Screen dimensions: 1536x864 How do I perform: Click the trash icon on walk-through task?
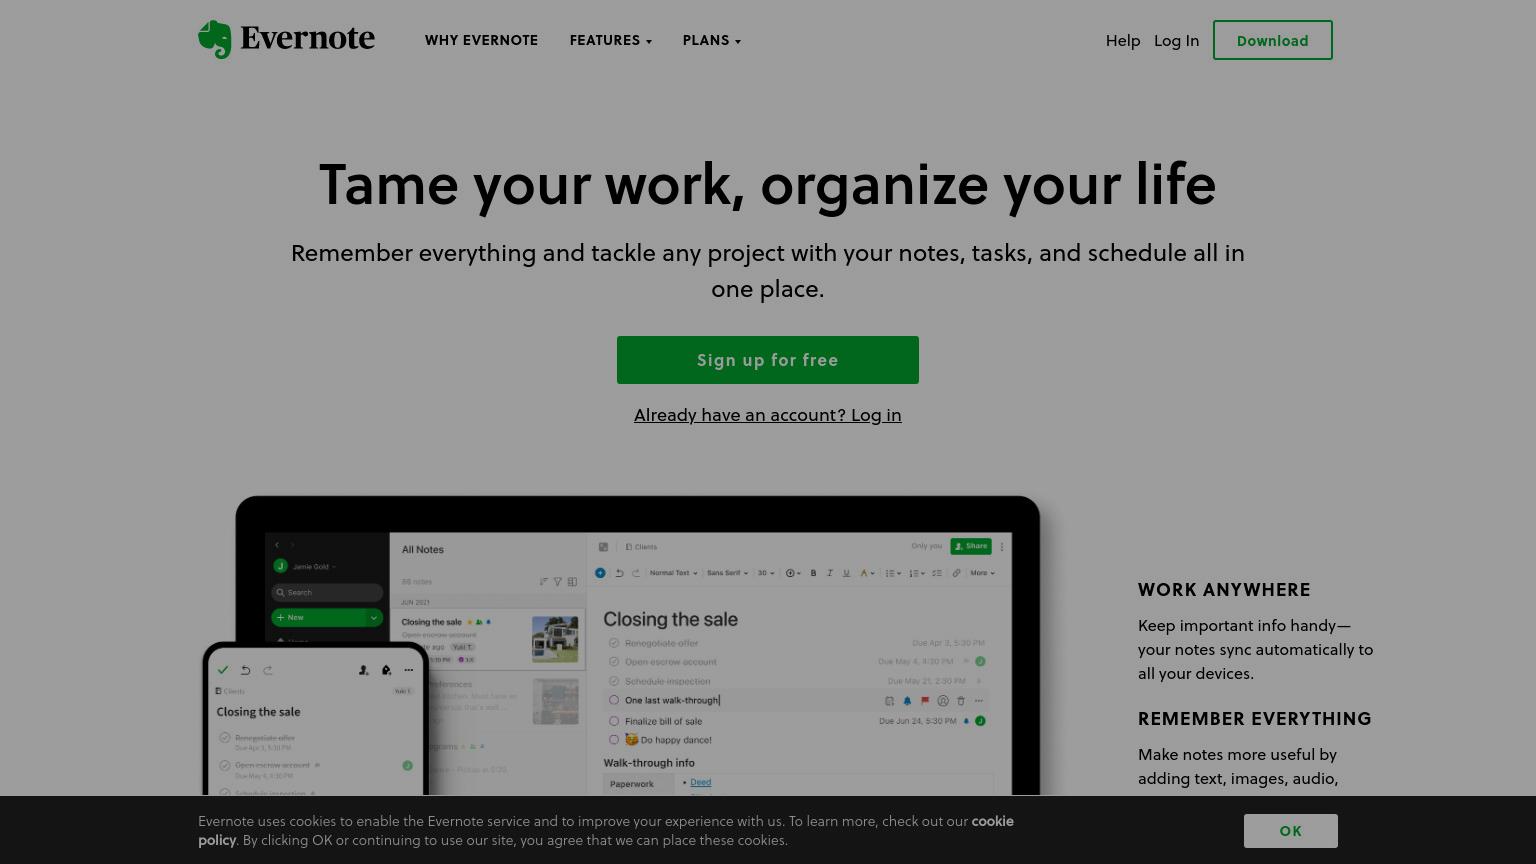click(x=961, y=701)
